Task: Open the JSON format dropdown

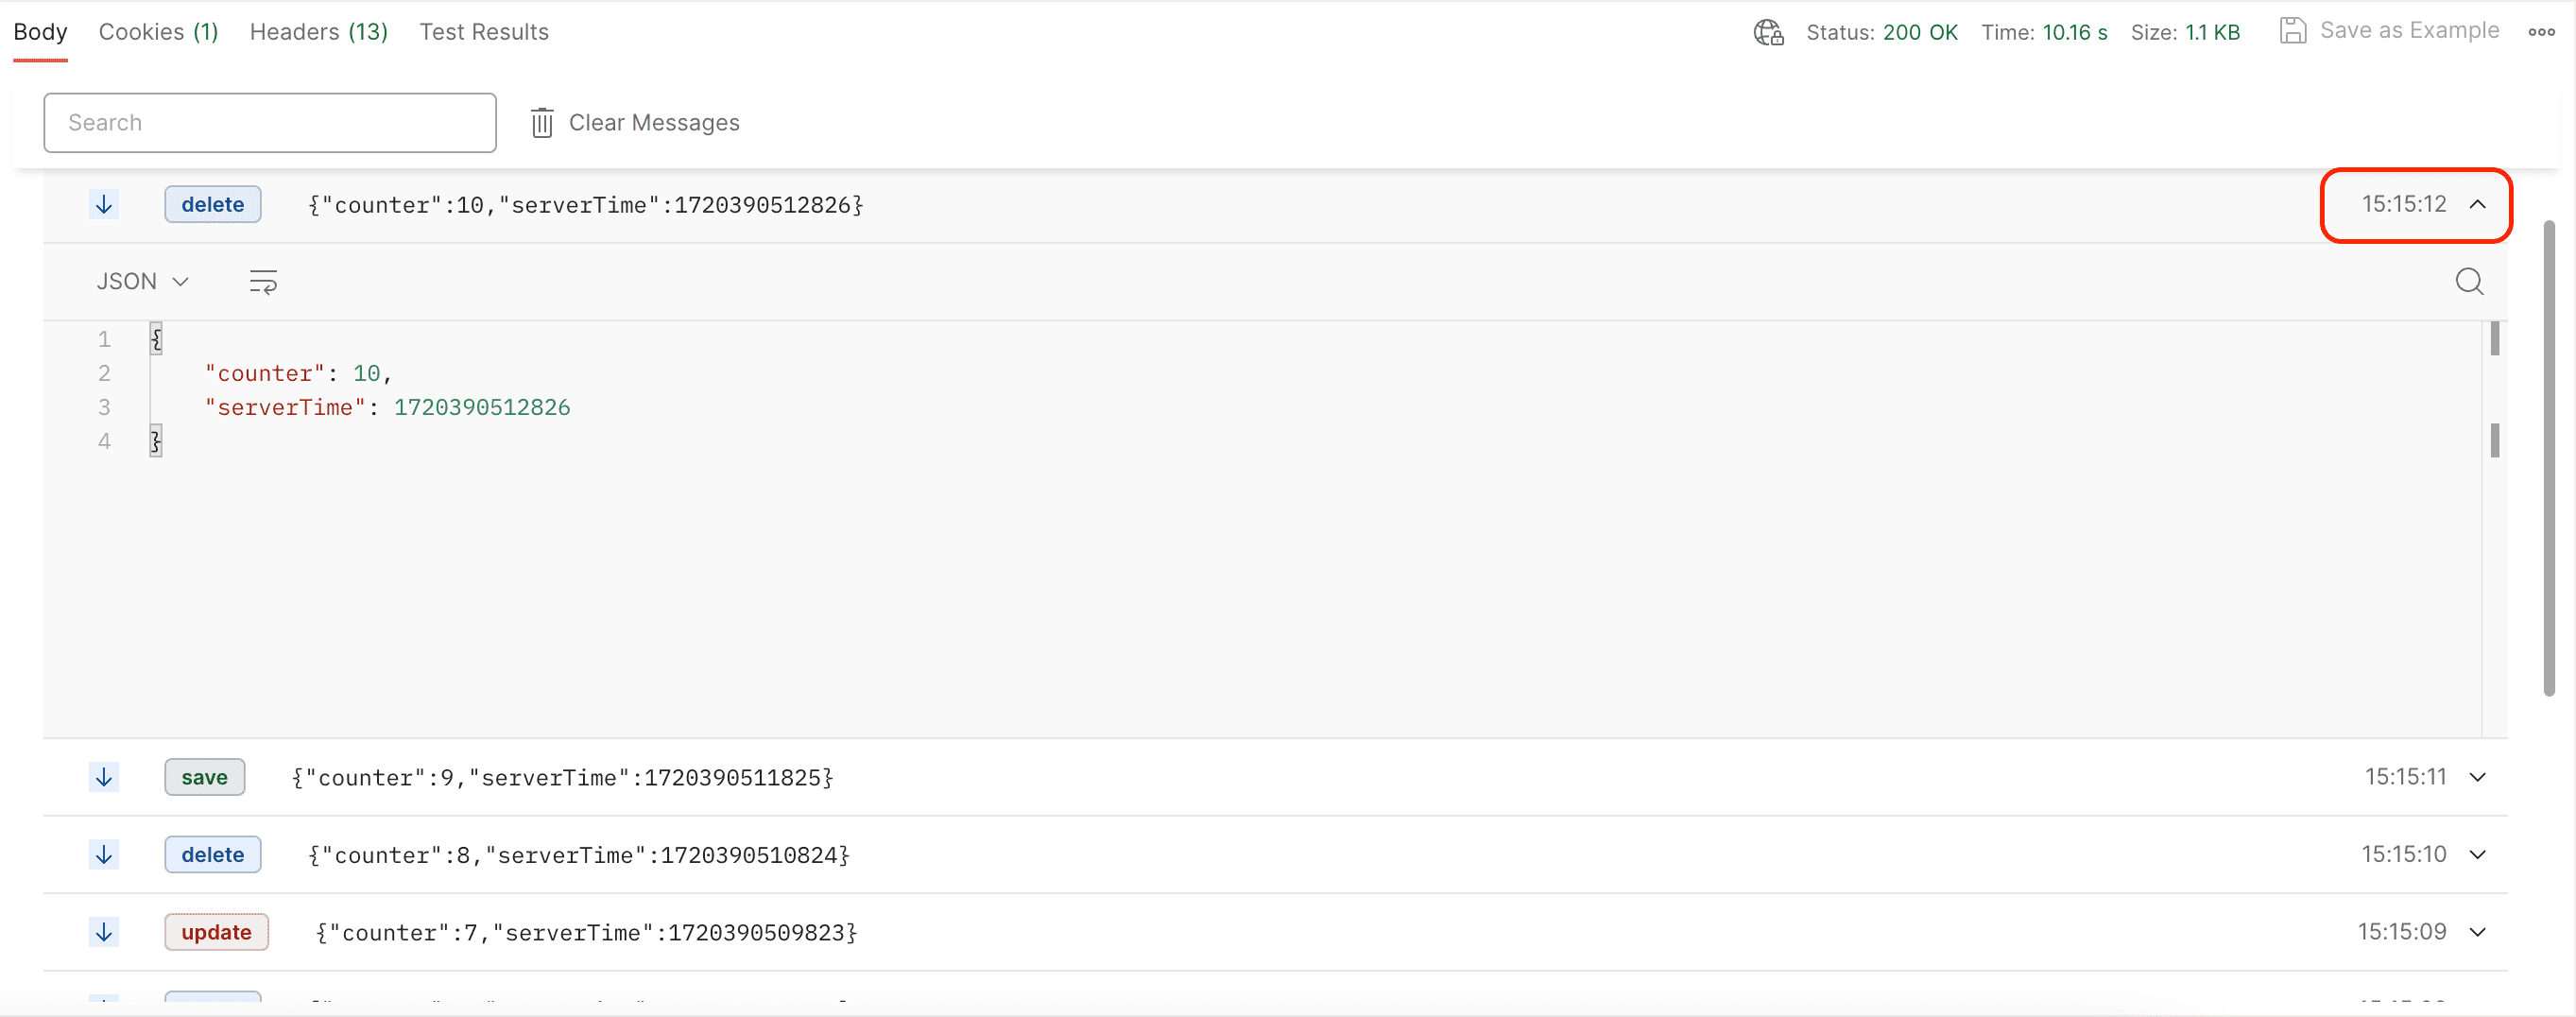Action: 142,282
